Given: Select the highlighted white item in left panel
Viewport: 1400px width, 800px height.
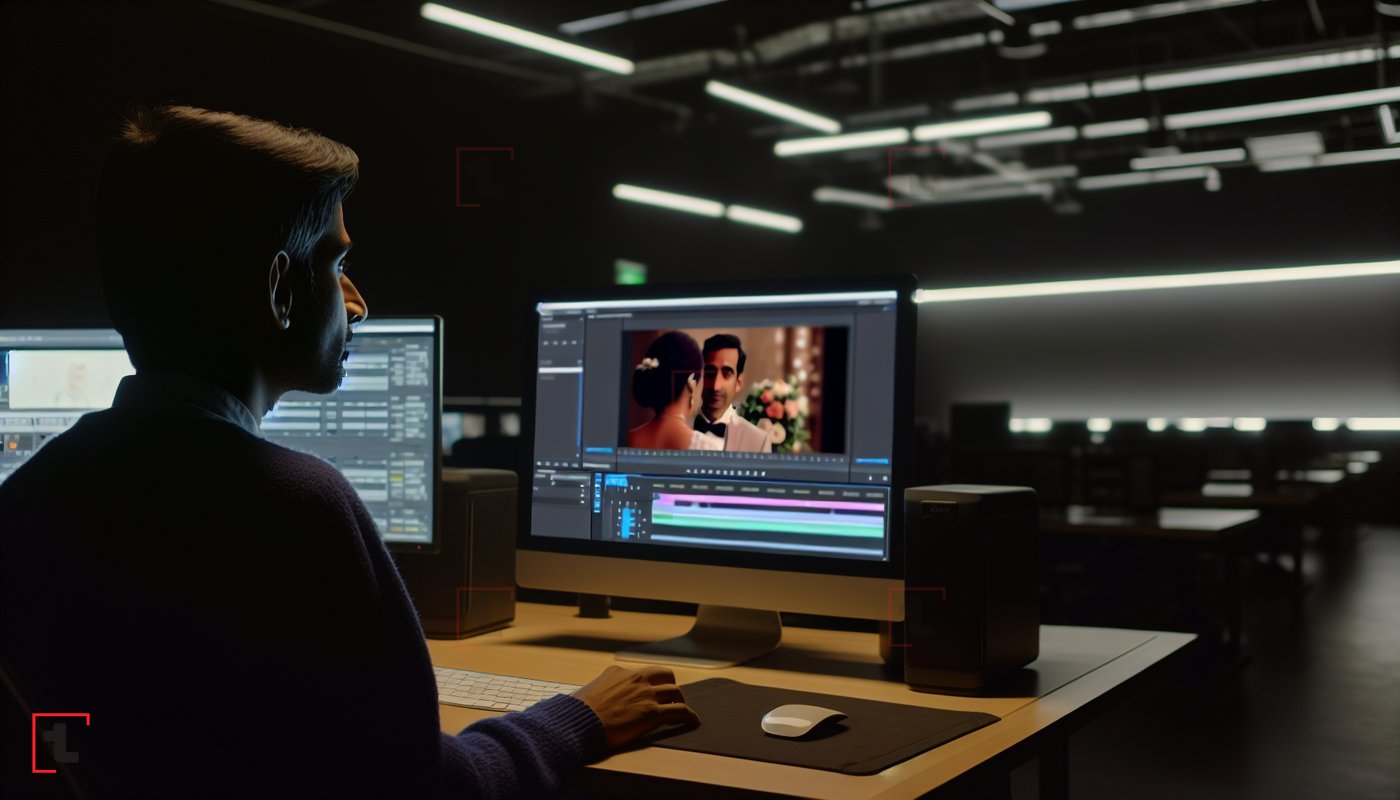Looking at the screenshot, I should coord(561,369).
